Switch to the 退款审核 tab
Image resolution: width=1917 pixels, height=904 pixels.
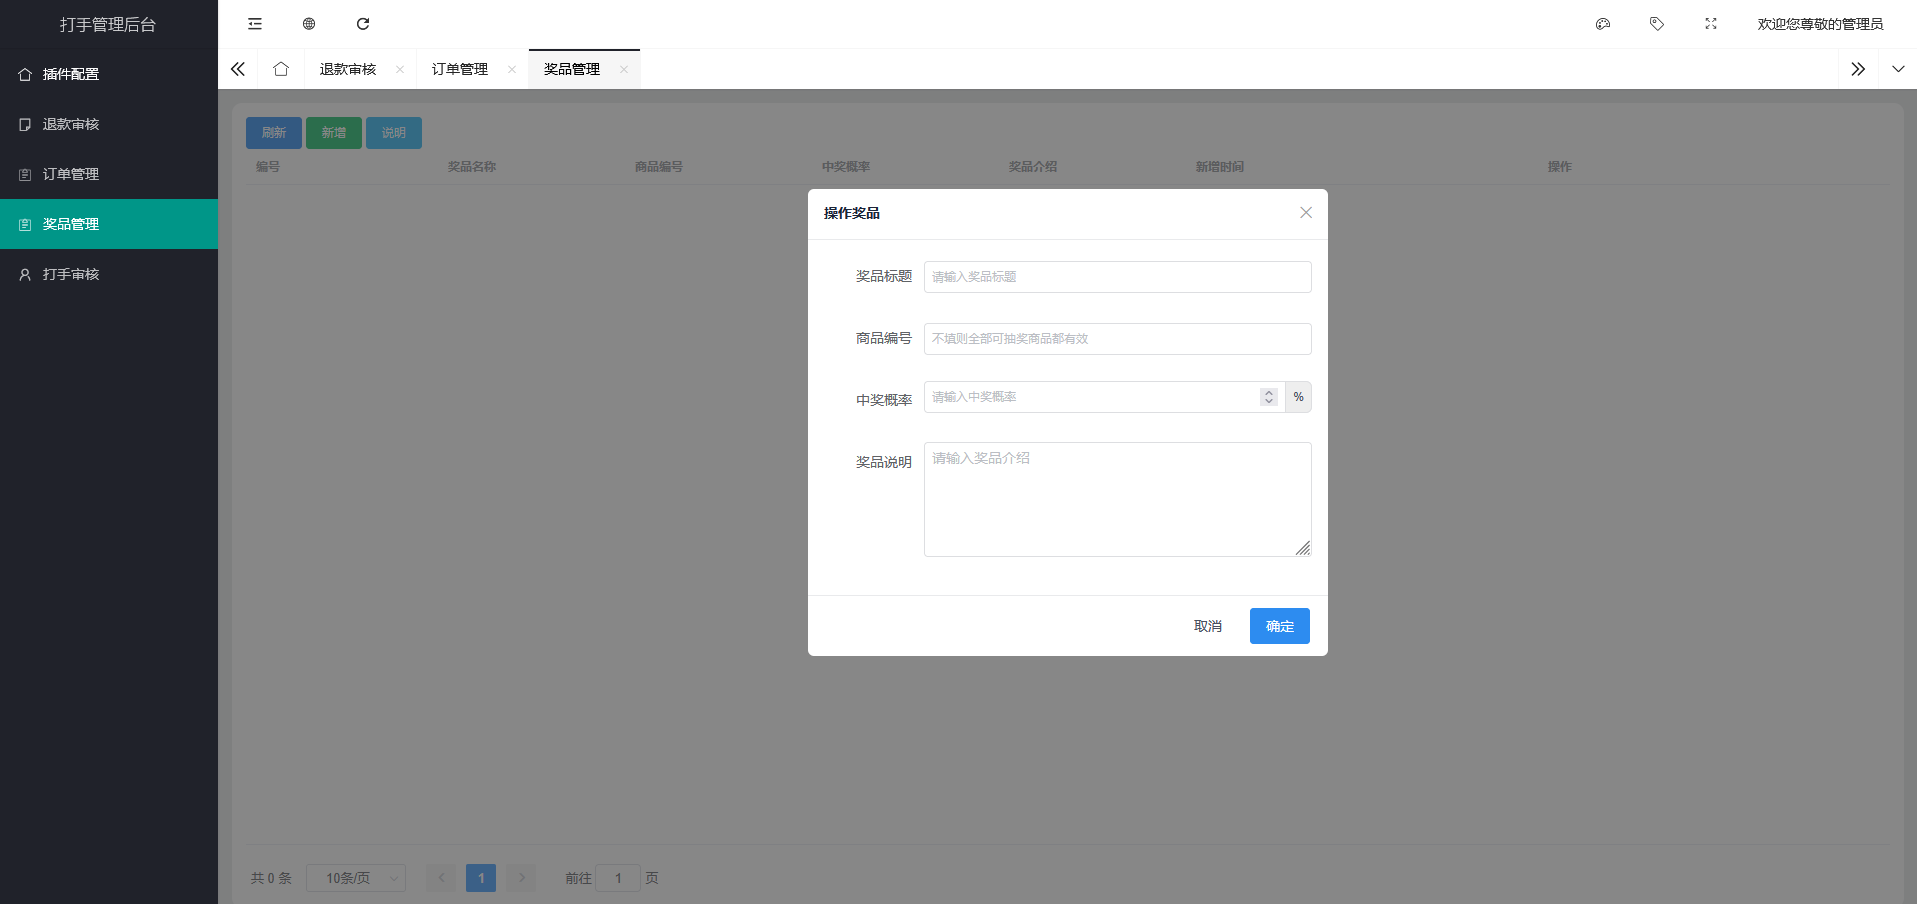pyautogui.click(x=348, y=69)
